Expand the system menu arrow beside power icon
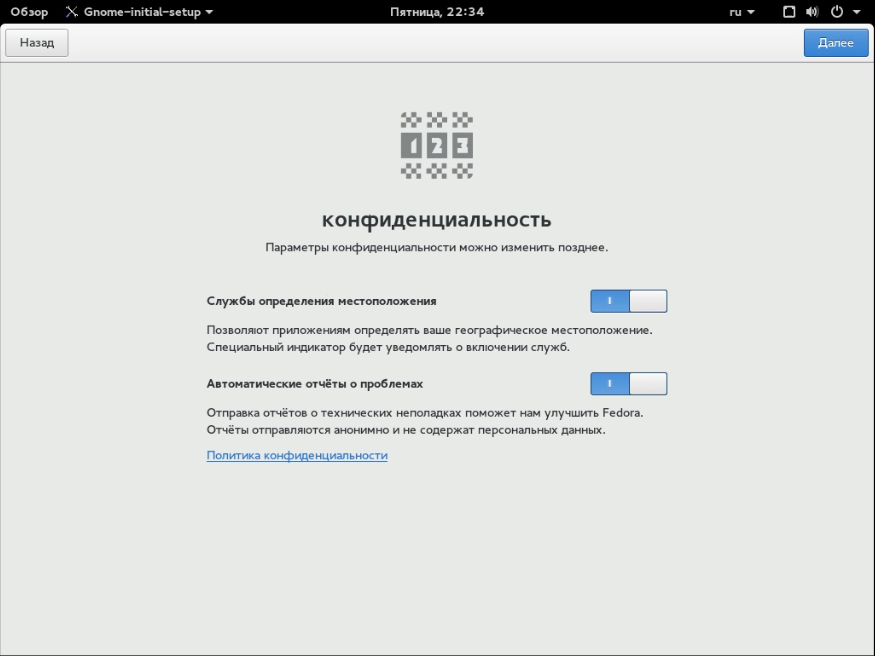Viewport: 875px width, 656px height. 856,12
